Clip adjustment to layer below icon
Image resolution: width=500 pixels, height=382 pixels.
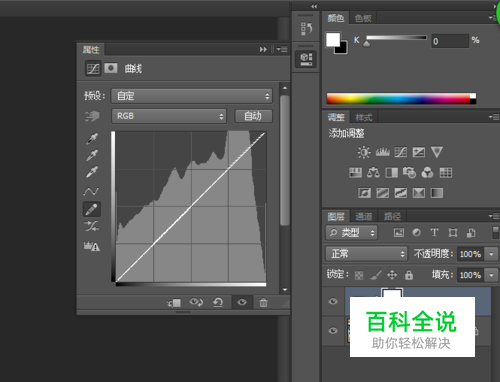(174, 303)
